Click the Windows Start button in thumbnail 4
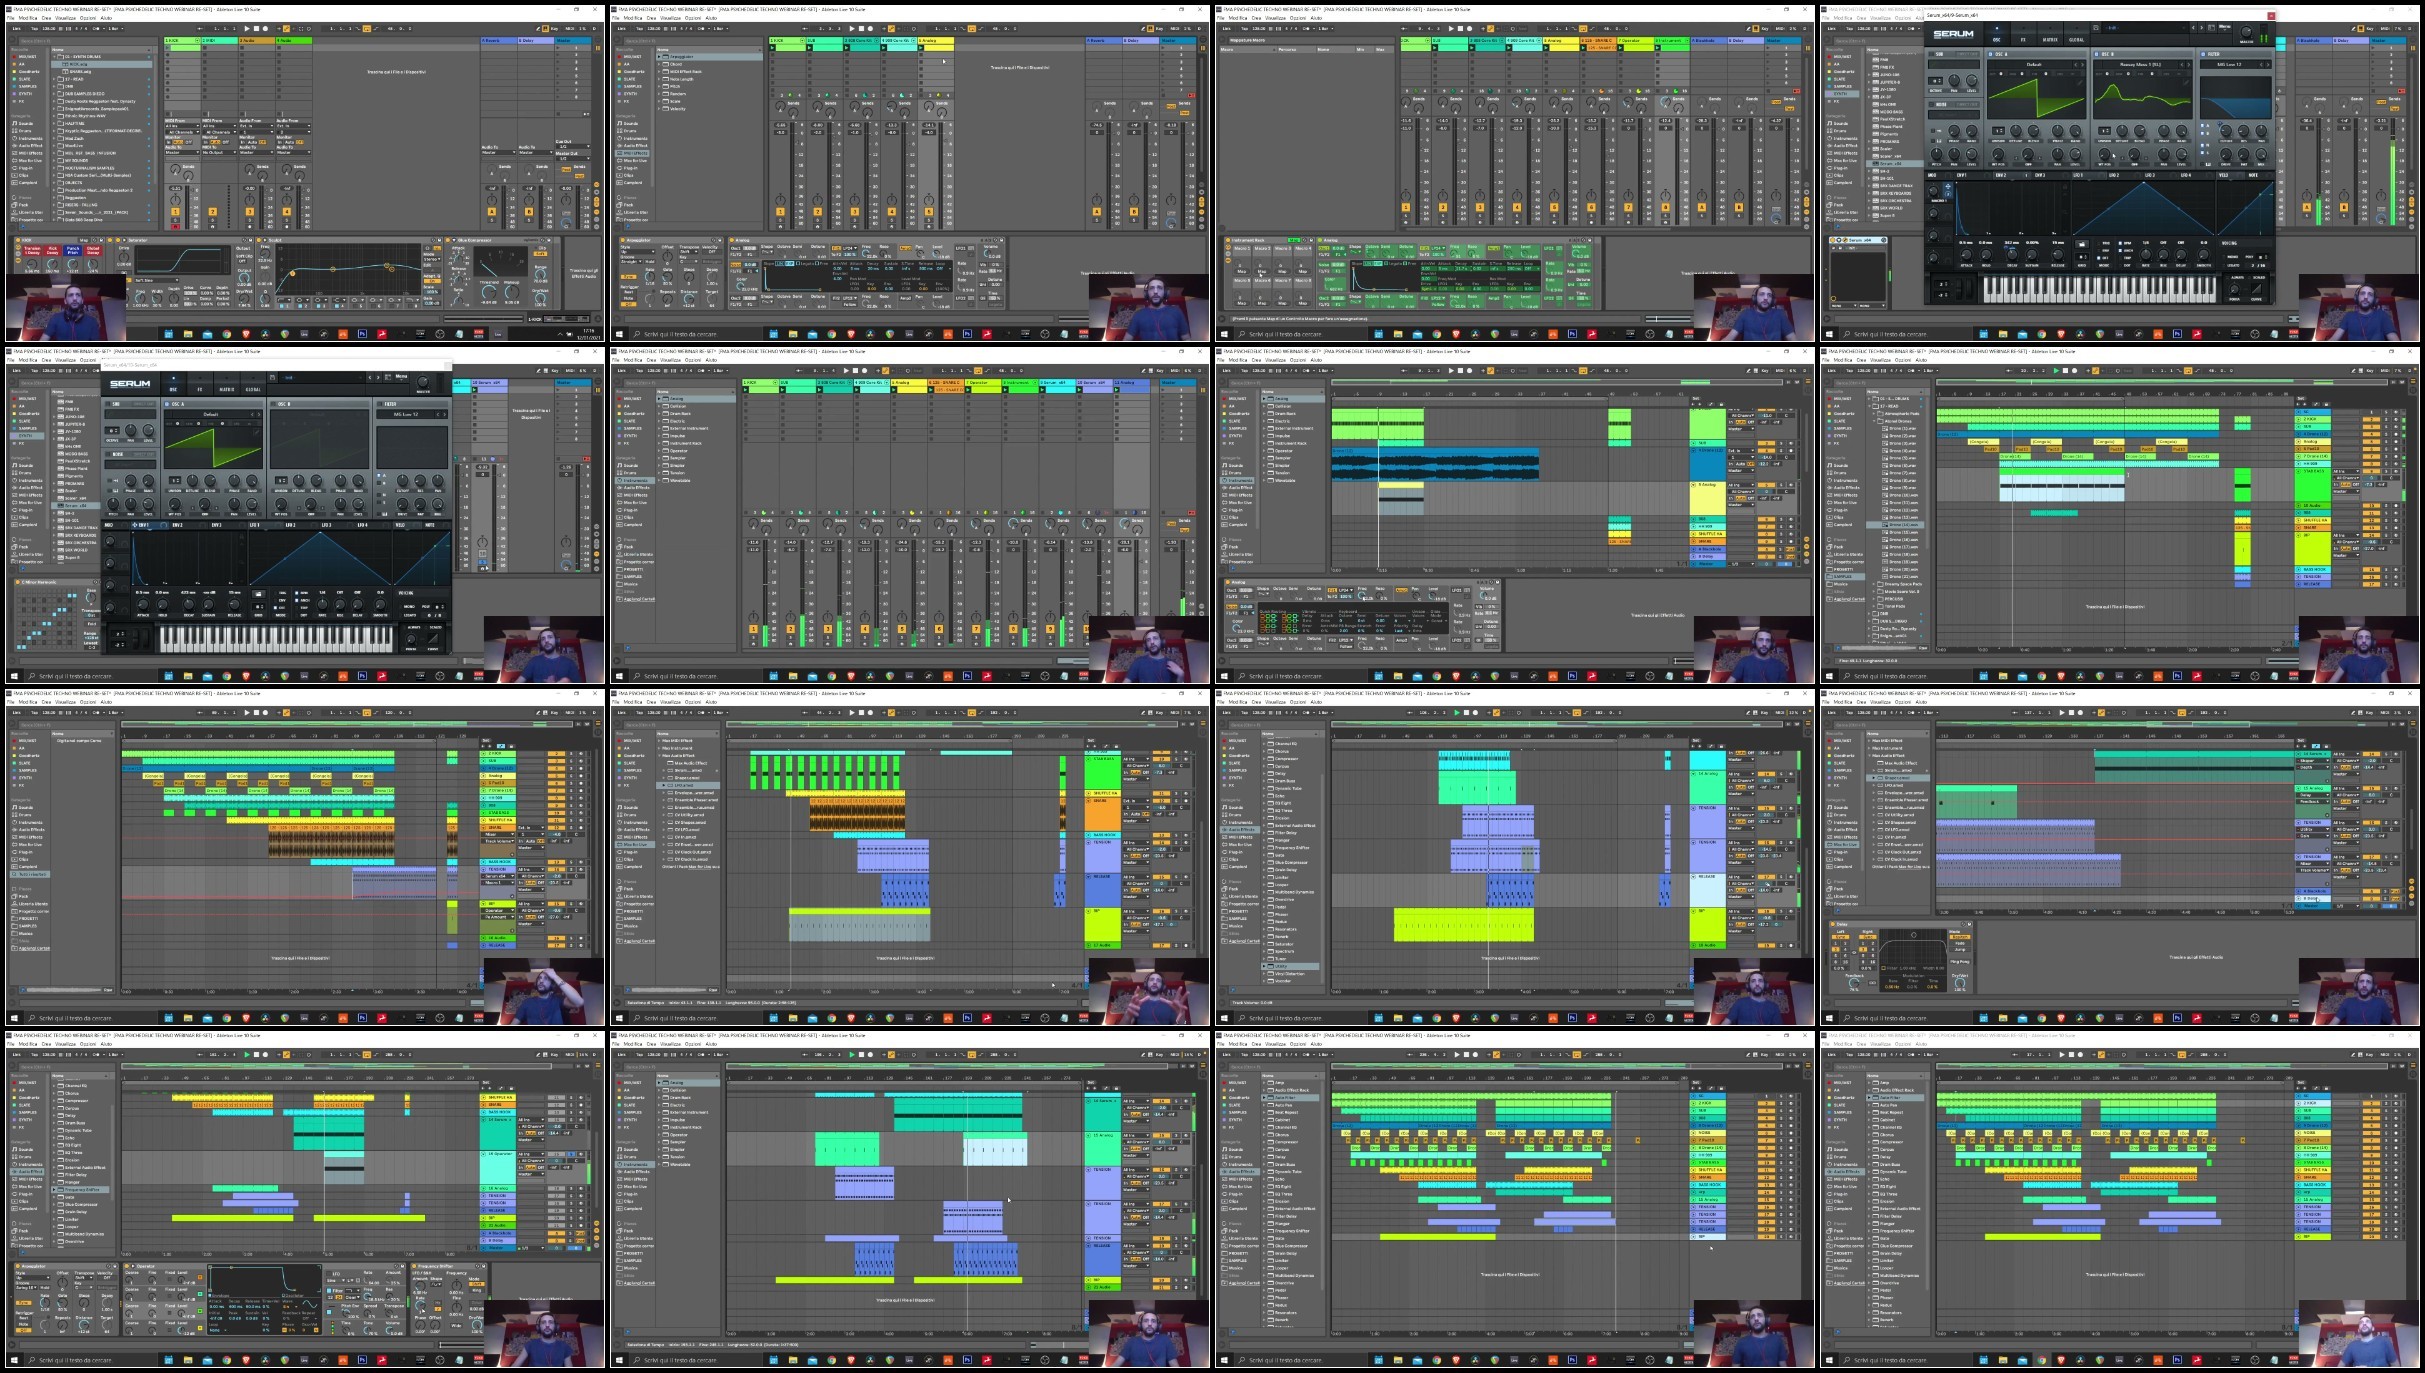The width and height of the screenshot is (2425, 1373). coord(1829,334)
